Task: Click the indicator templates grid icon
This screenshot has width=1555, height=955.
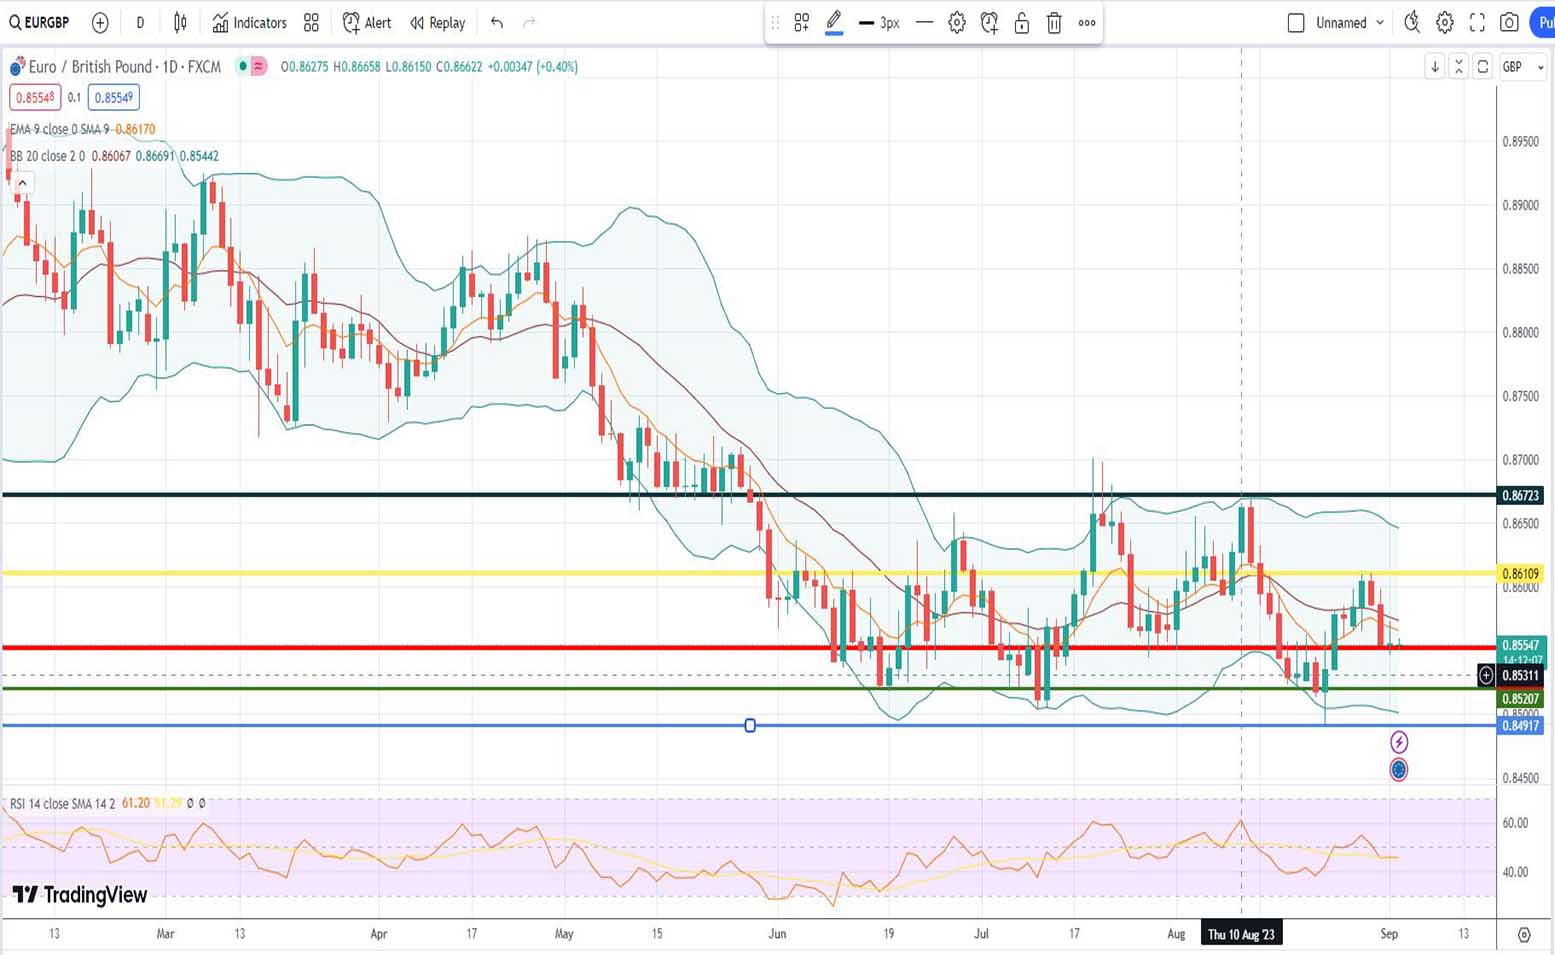Action: click(x=311, y=22)
